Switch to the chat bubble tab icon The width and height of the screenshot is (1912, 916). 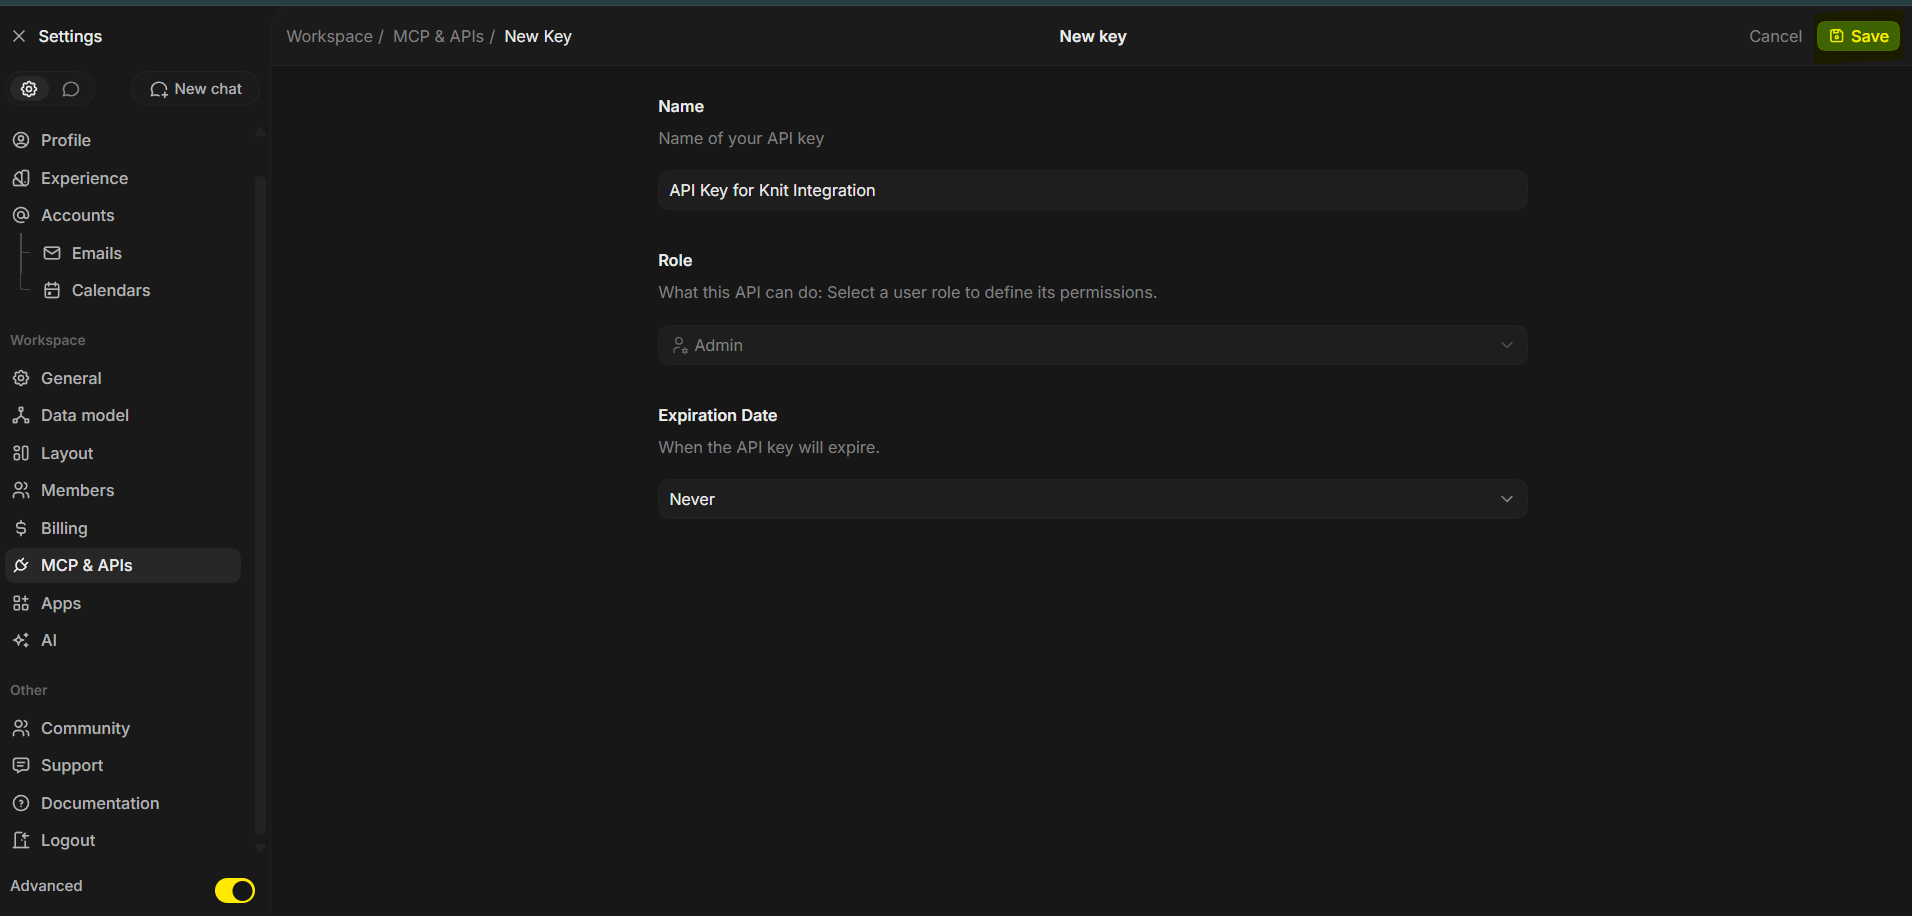click(70, 89)
